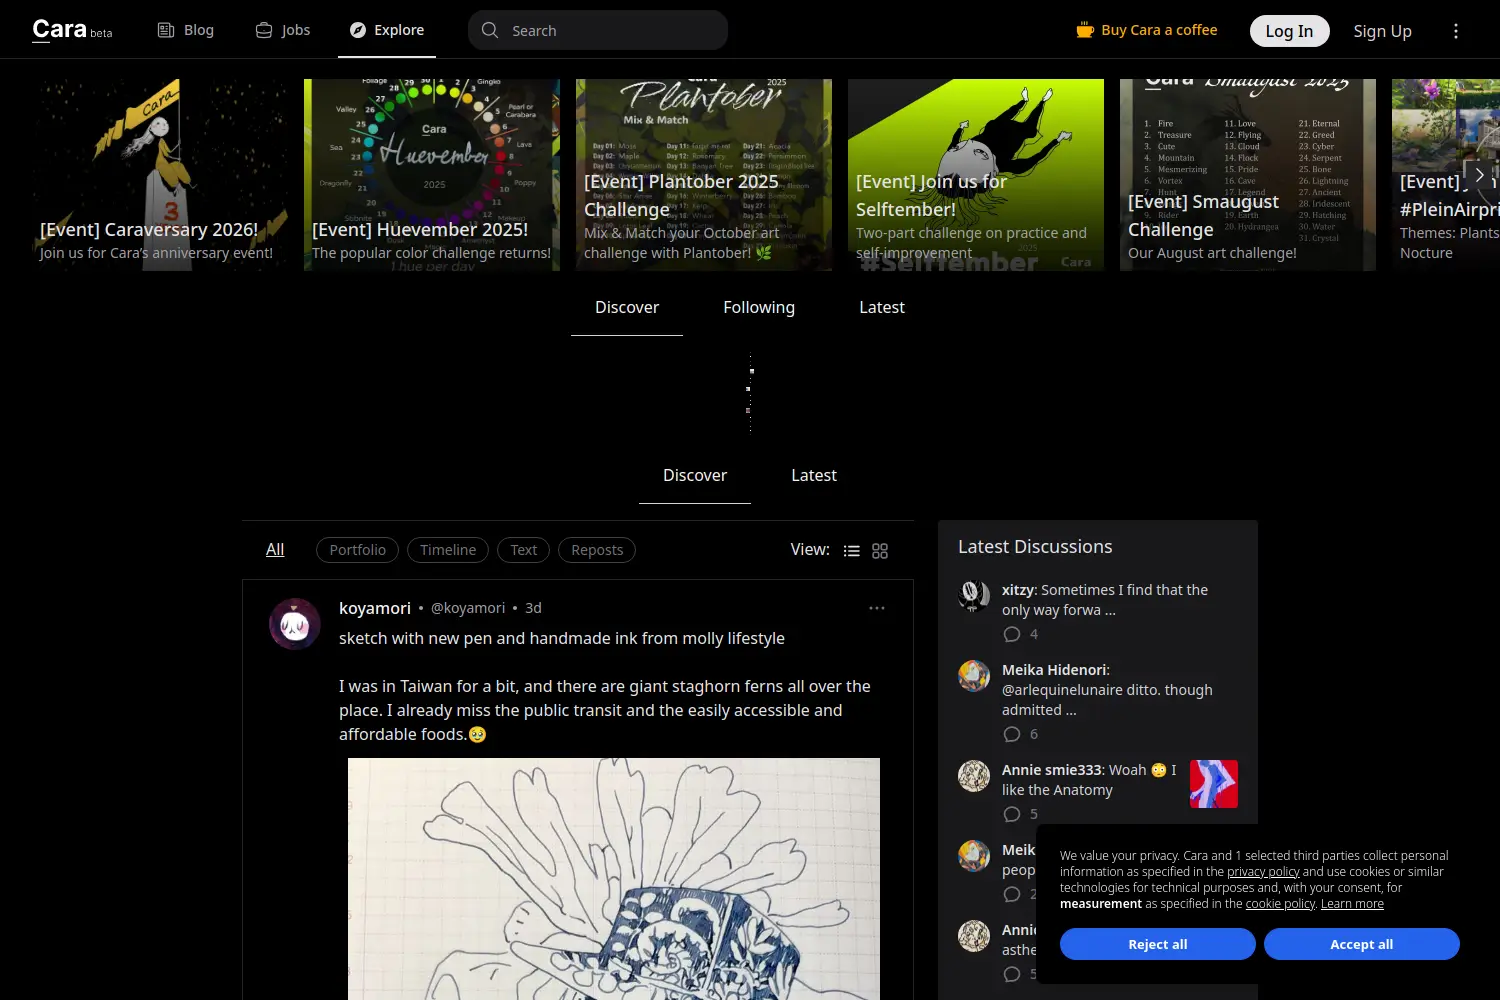Select the lower Discover tab above filters
This screenshot has height=1000, width=1500.
point(695,476)
